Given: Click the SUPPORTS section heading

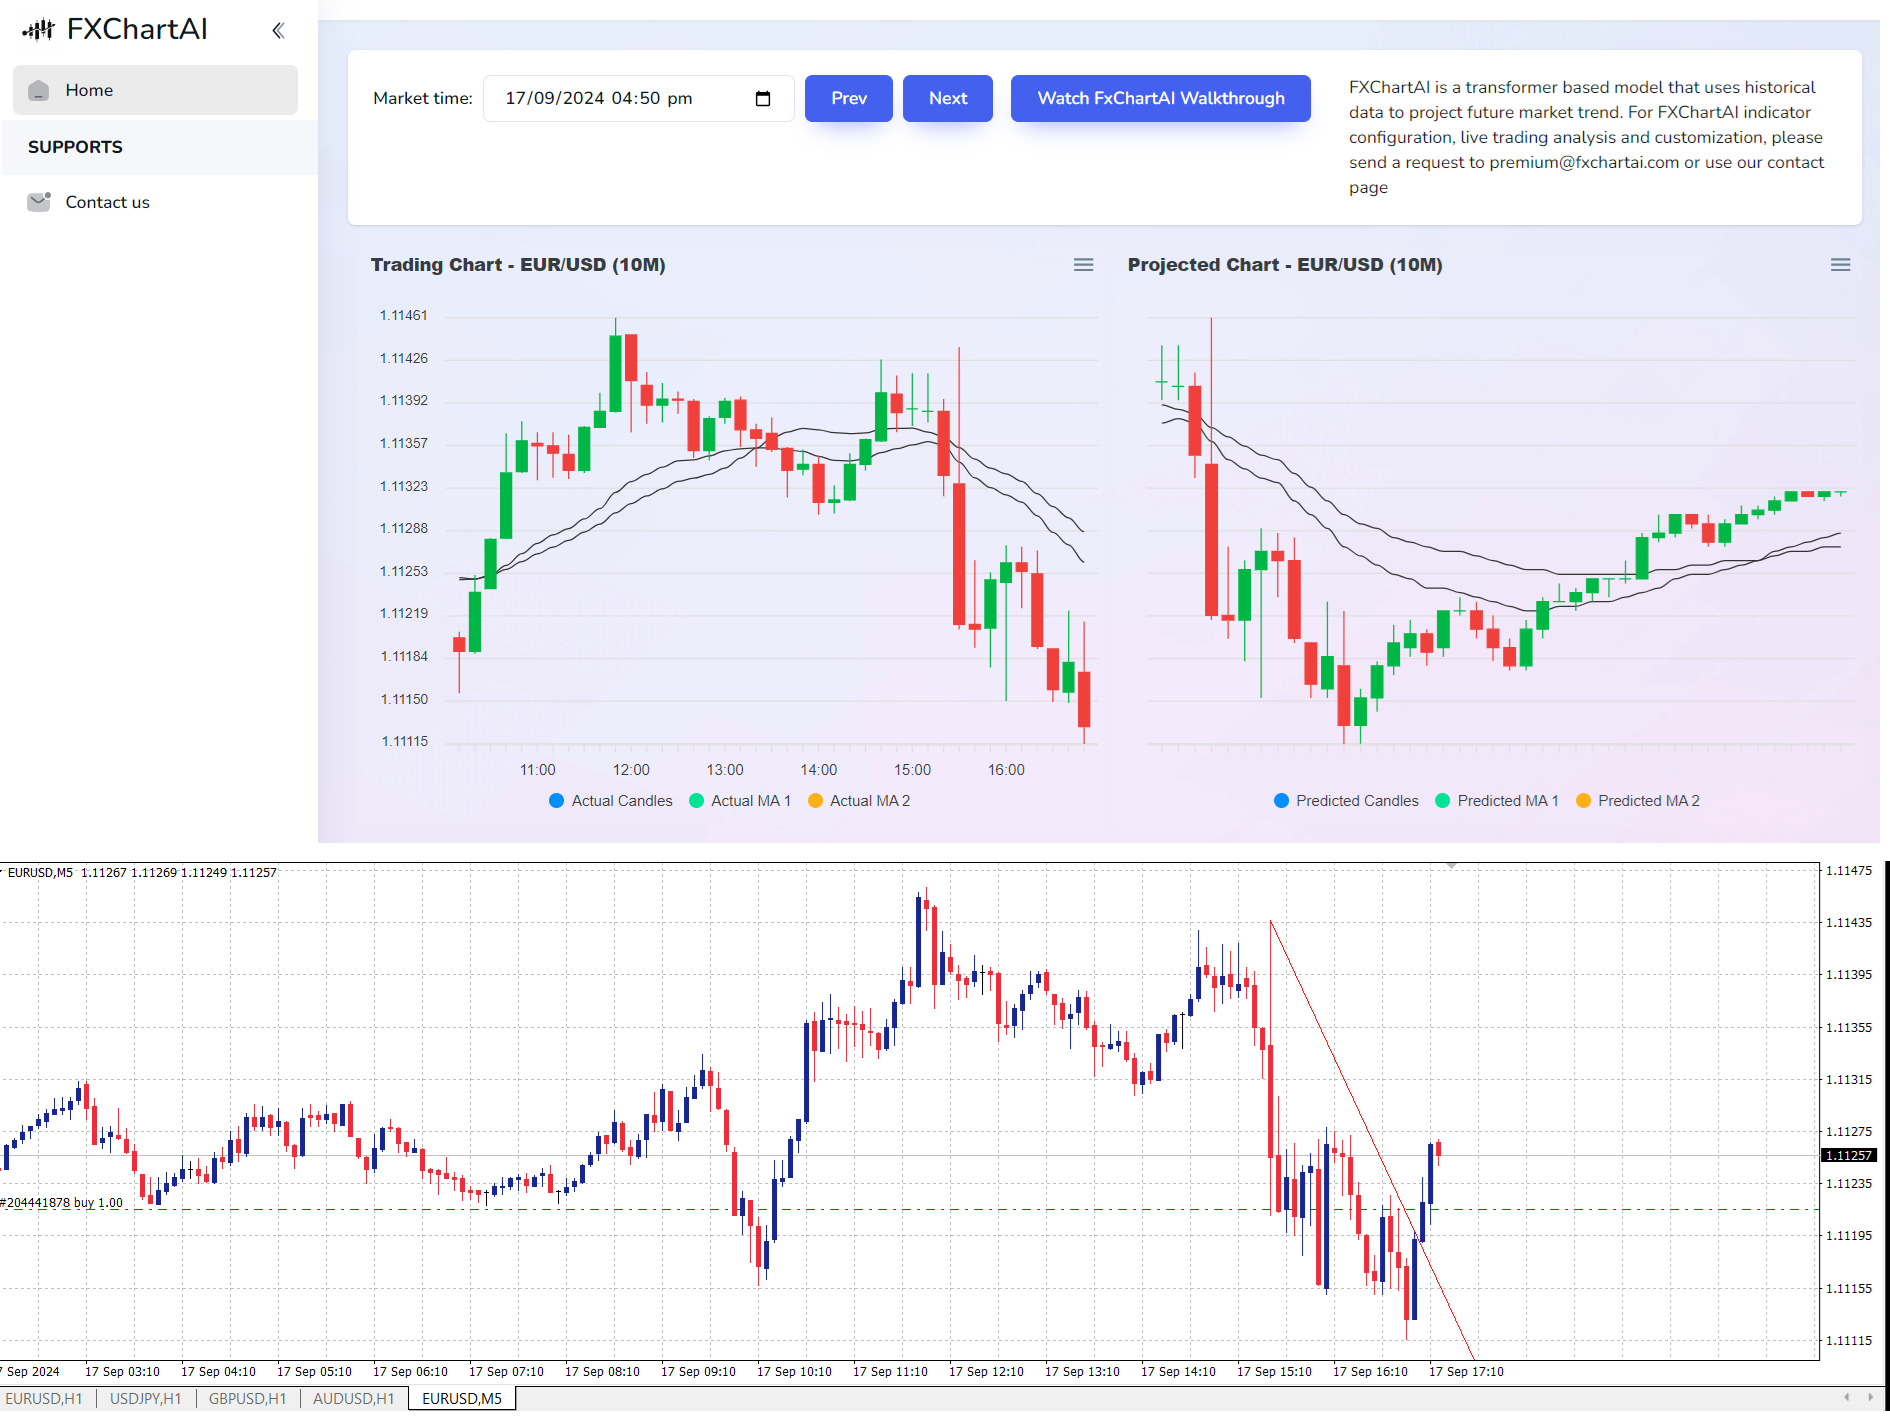Looking at the screenshot, I should point(75,147).
